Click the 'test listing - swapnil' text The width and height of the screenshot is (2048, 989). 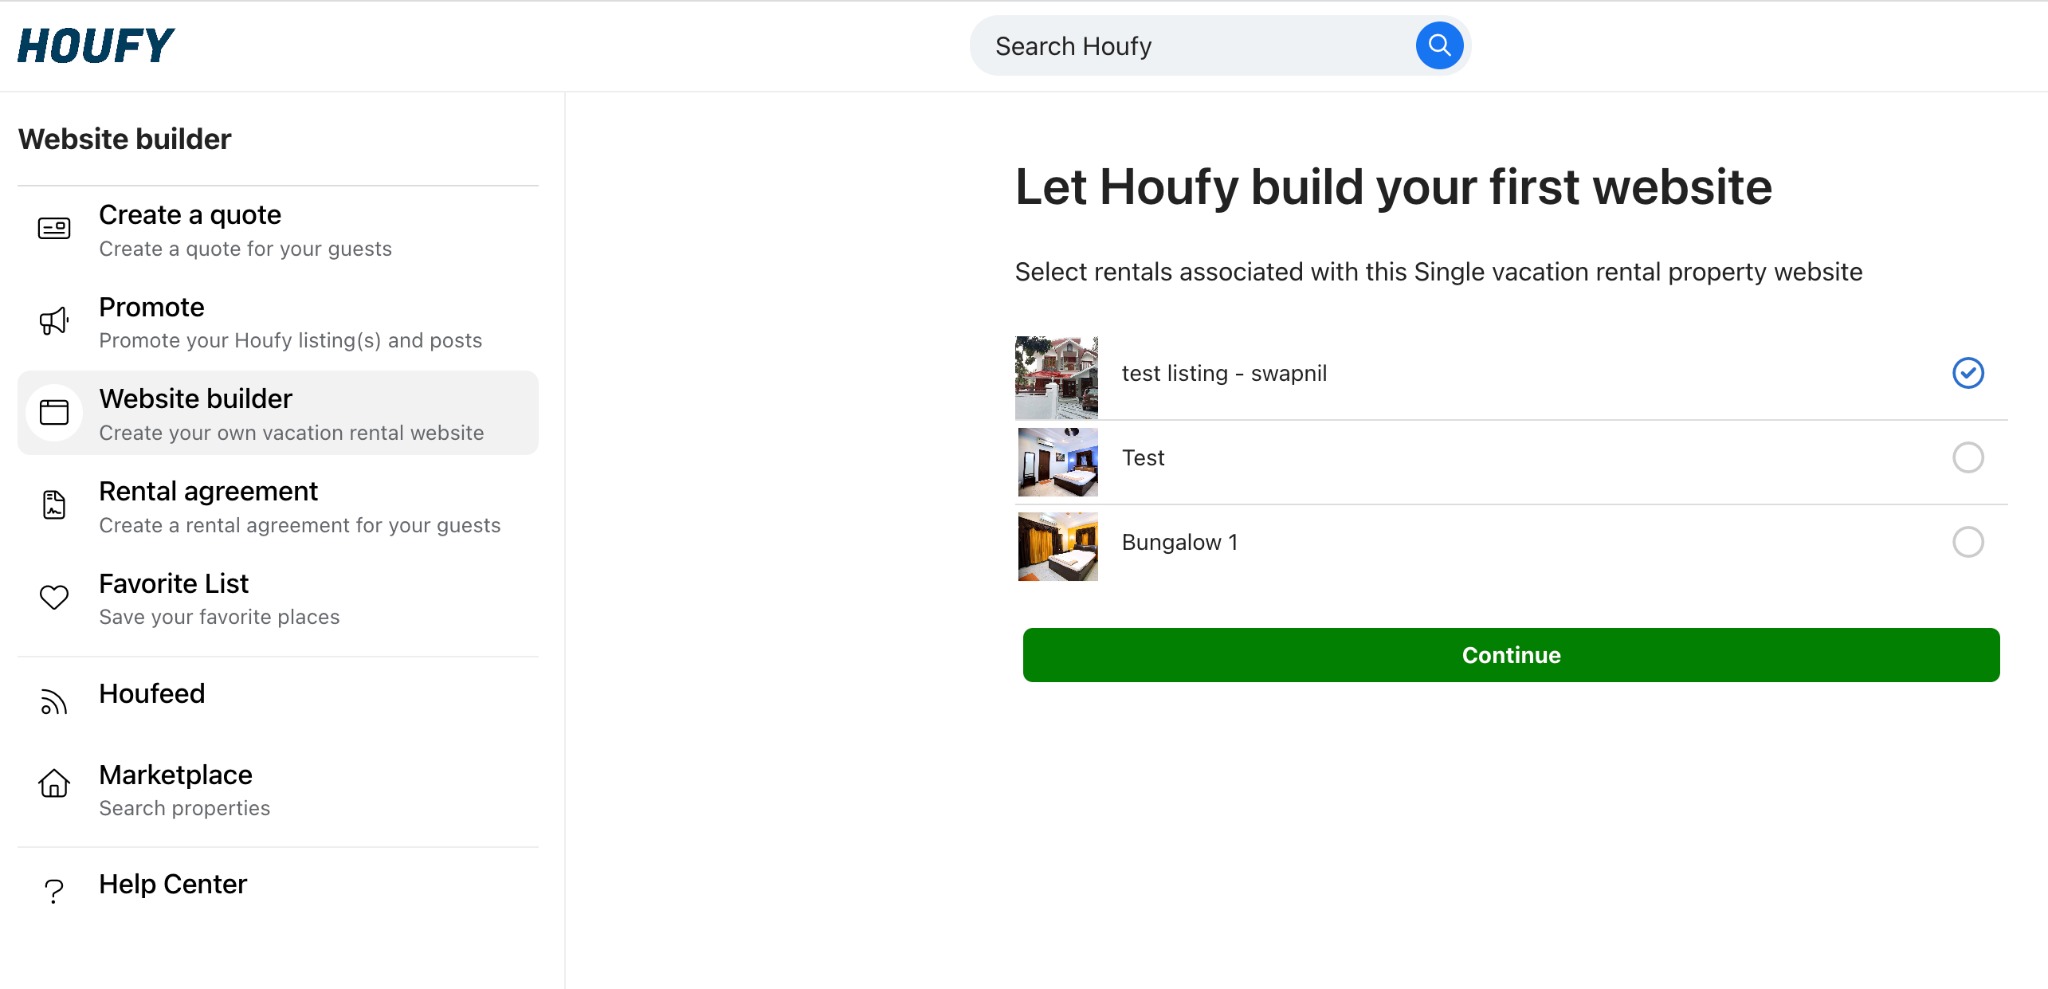pos(1224,373)
